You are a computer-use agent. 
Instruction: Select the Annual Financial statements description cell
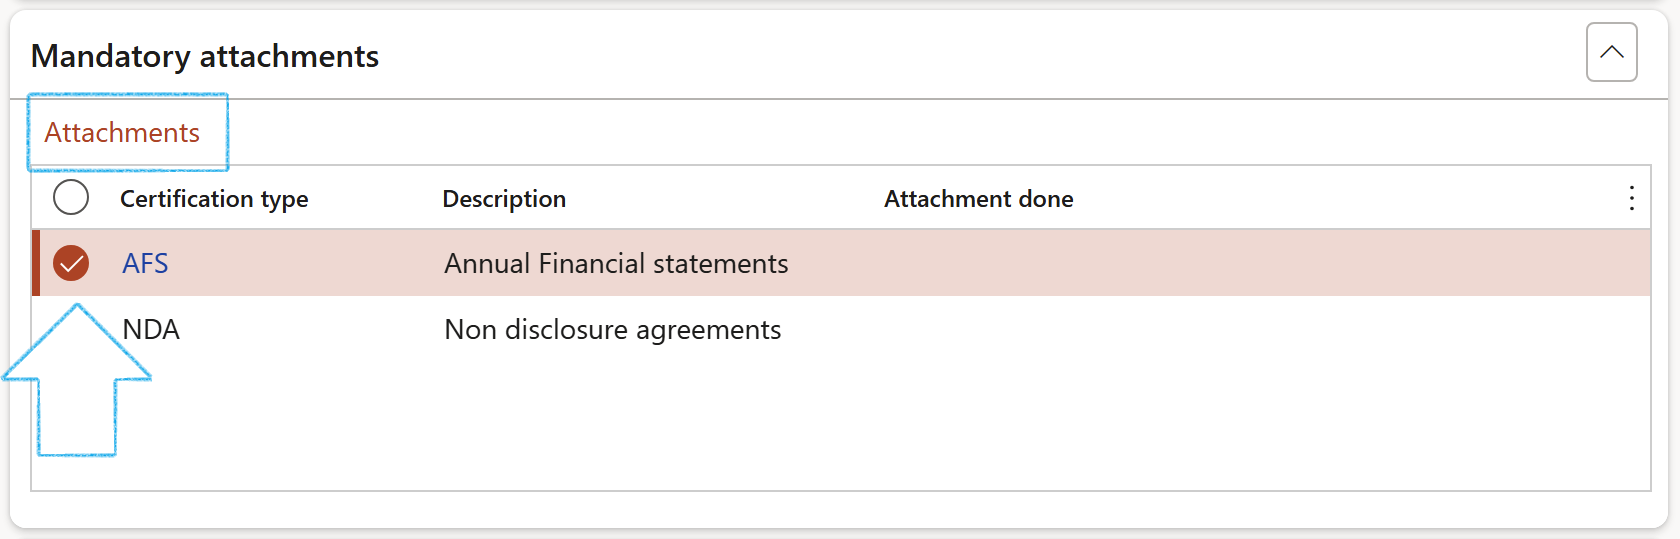click(616, 264)
